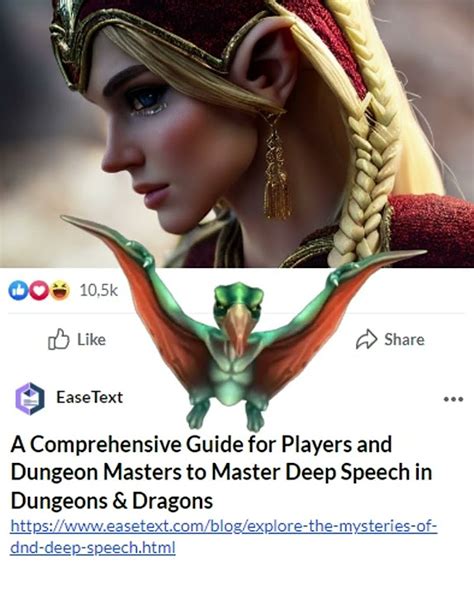Open the easetext.com blog URL link
The height and width of the screenshot is (594, 474).
224,527
